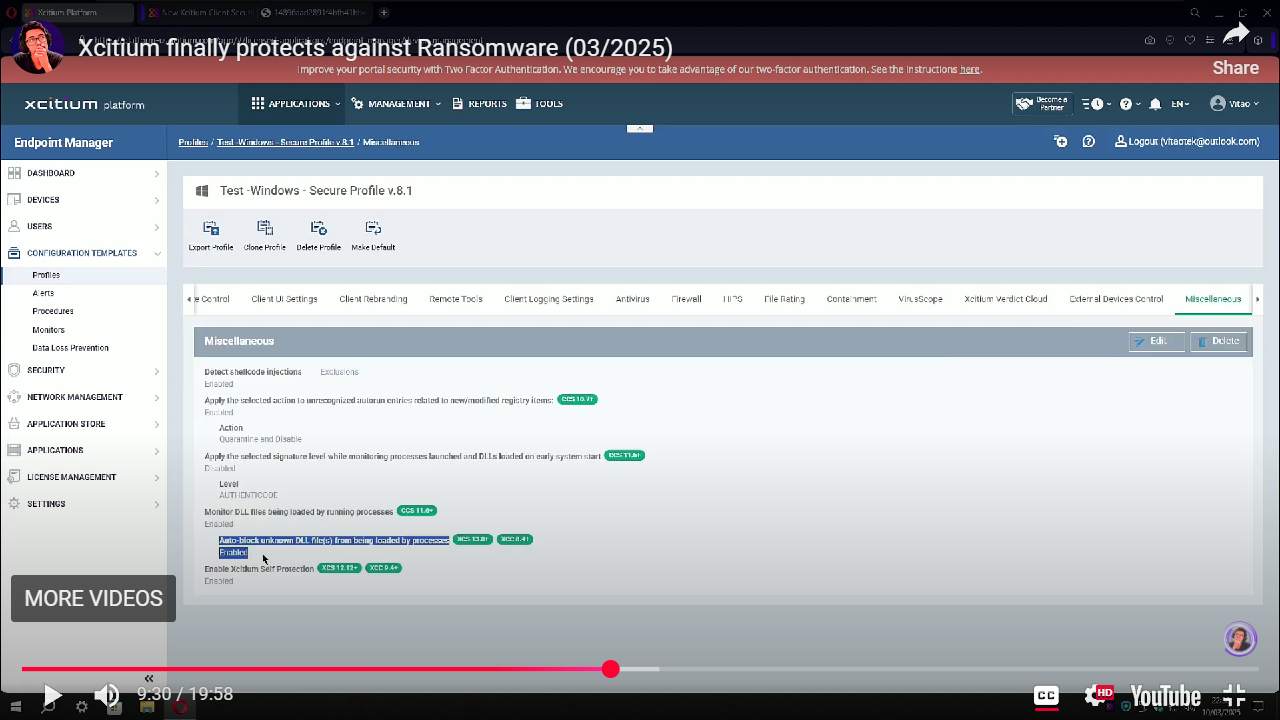1280x720 pixels.
Task: Click the Exclusions link beside shellcode injections
Action: click(339, 372)
